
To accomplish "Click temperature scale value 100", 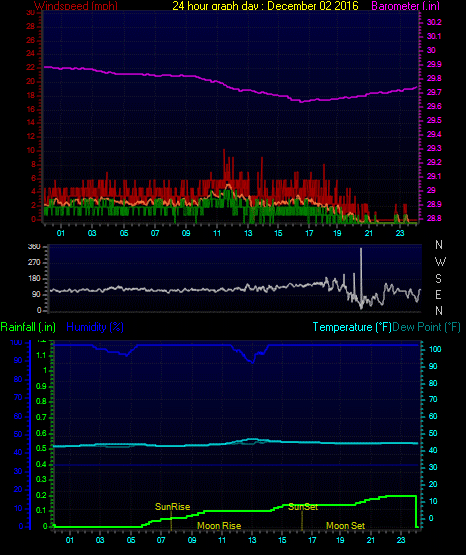I will point(435,349).
